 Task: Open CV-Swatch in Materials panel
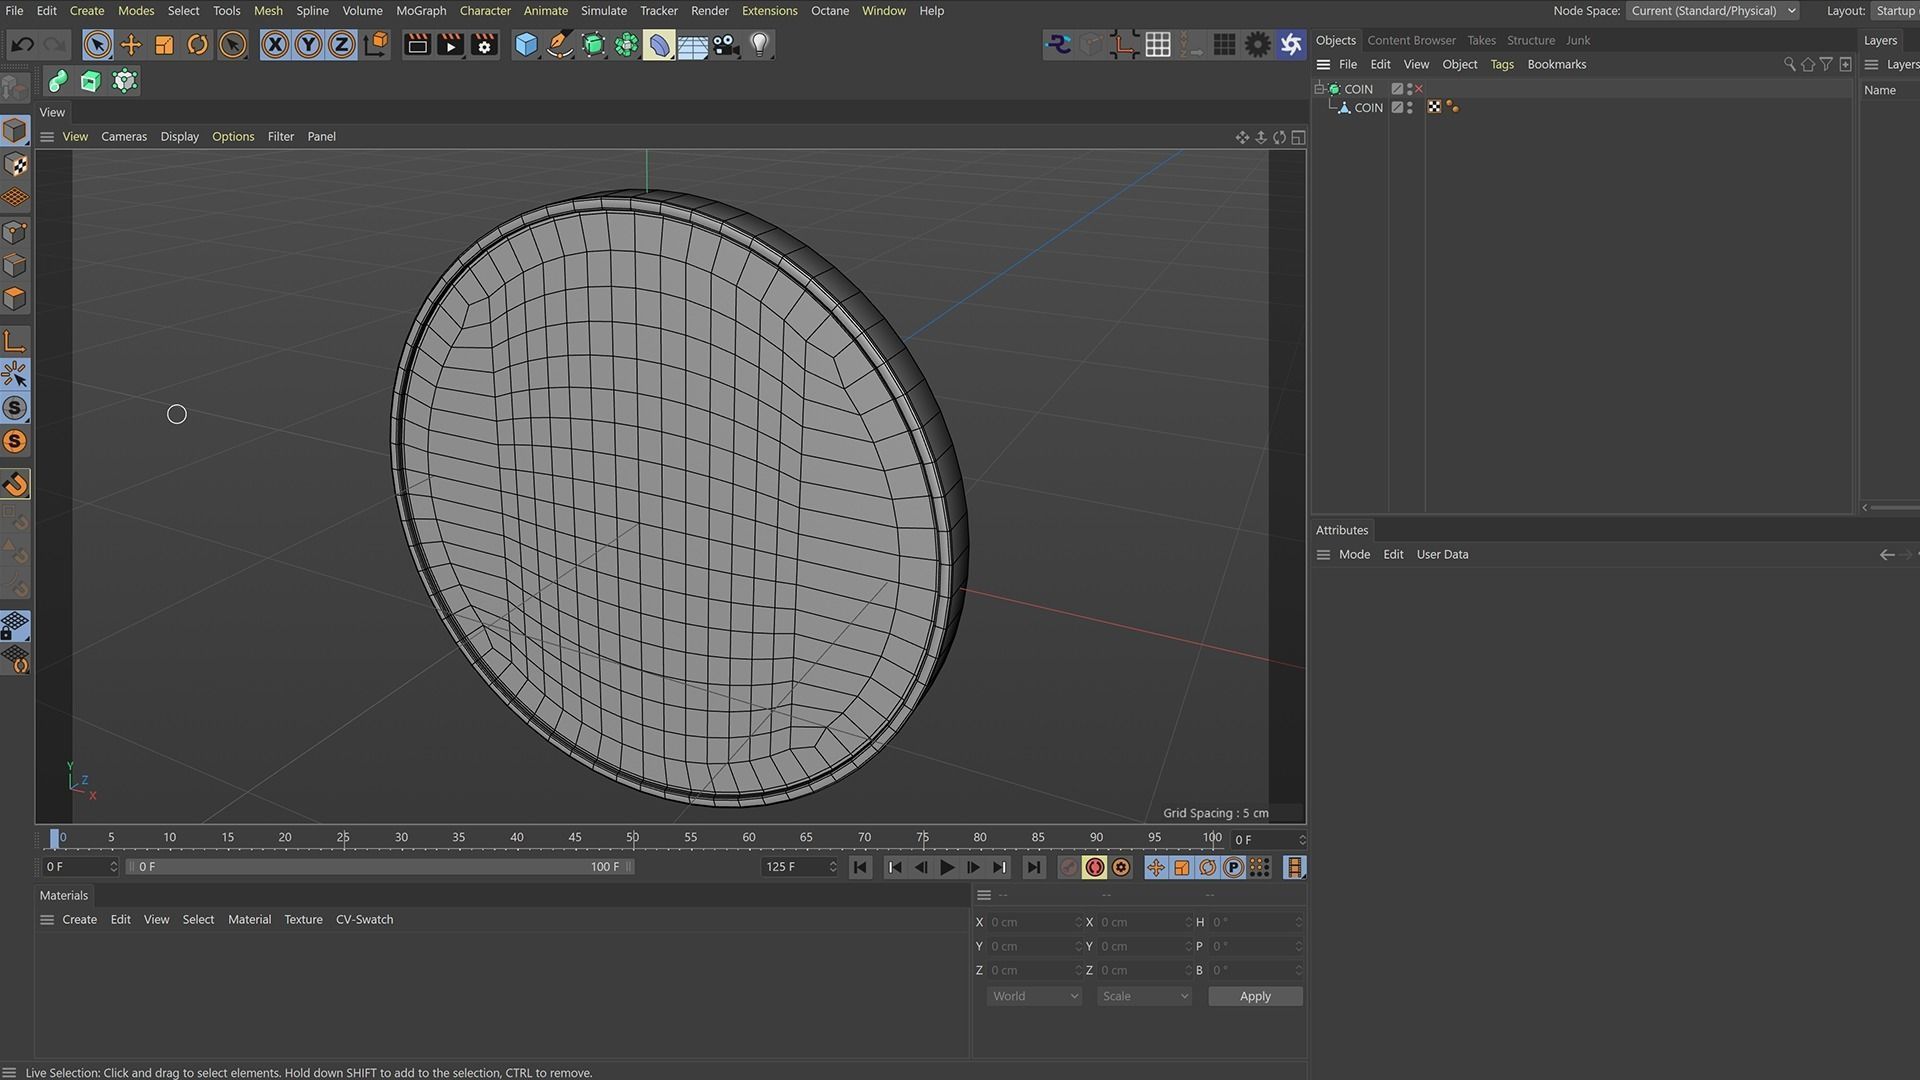[364, 920]
